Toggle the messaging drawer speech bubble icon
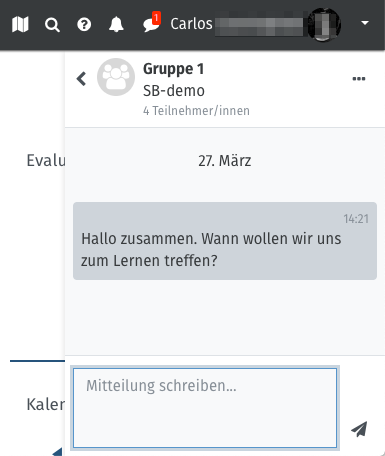Viewport: 385px width, 456px height. 150,25
